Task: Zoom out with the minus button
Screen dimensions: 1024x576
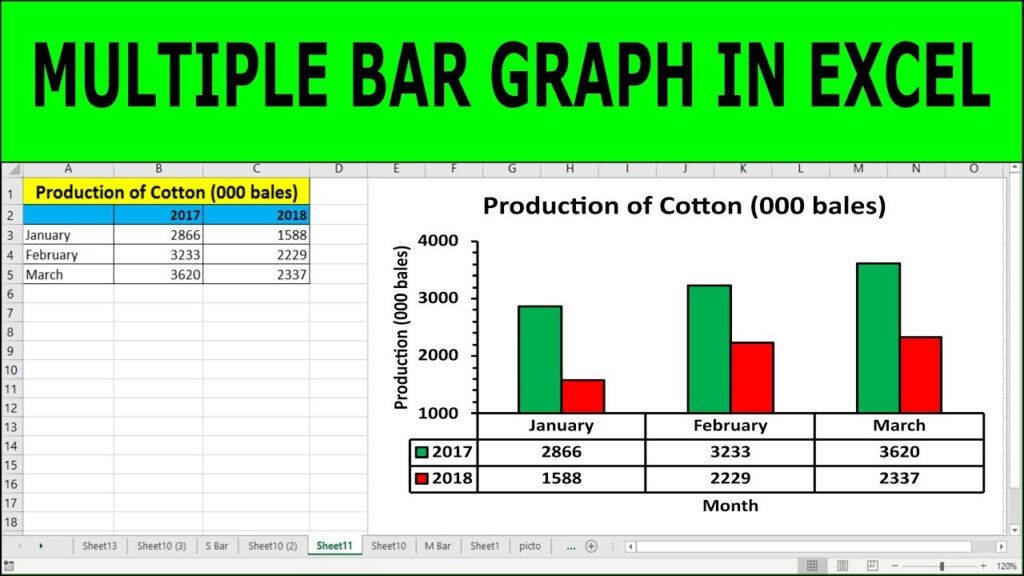Action: tap(895, 566)
